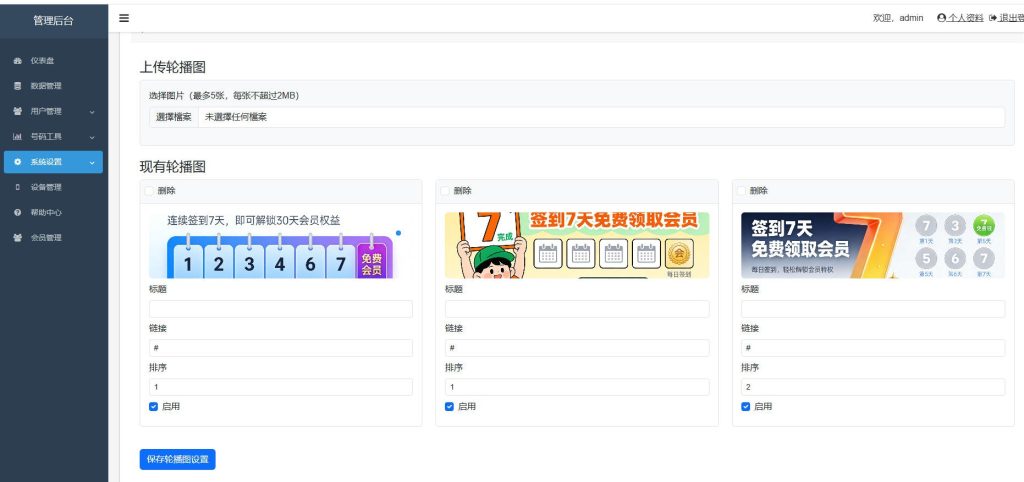This screenshot has height=482, width=1024.
Task: Toggle the hamburger sidebar menu icon
Action: [x=123, y=18]
